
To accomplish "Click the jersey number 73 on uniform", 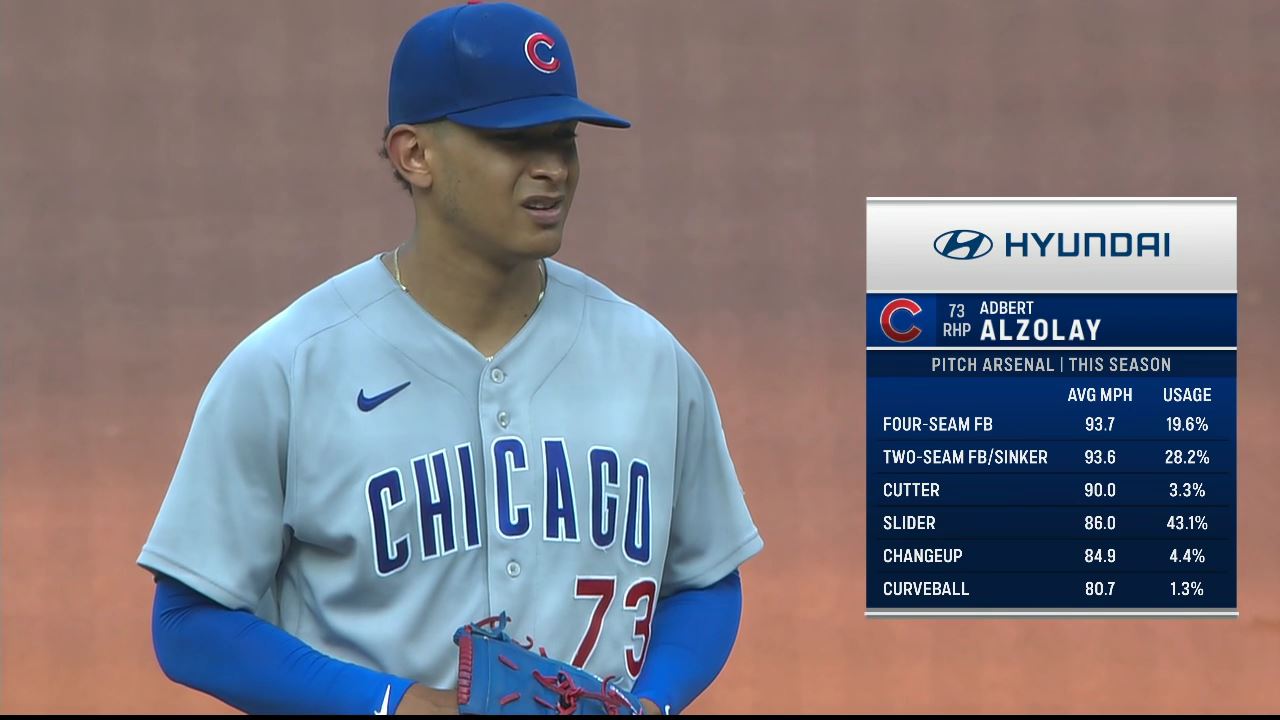I will pos(614,623).
